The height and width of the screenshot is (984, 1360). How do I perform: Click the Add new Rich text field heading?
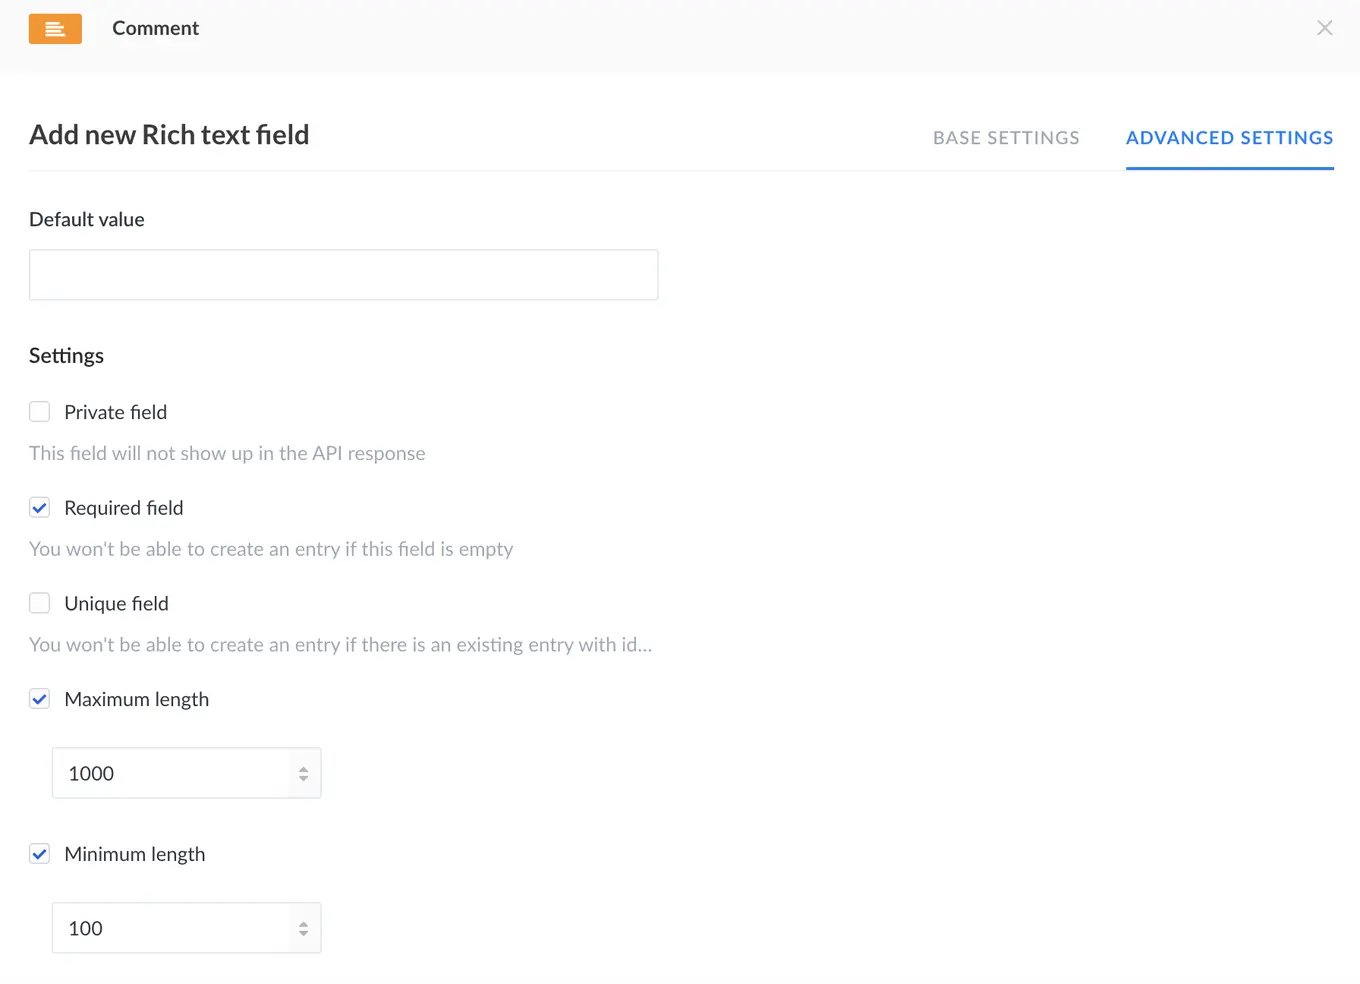click(x=168, y=134)
